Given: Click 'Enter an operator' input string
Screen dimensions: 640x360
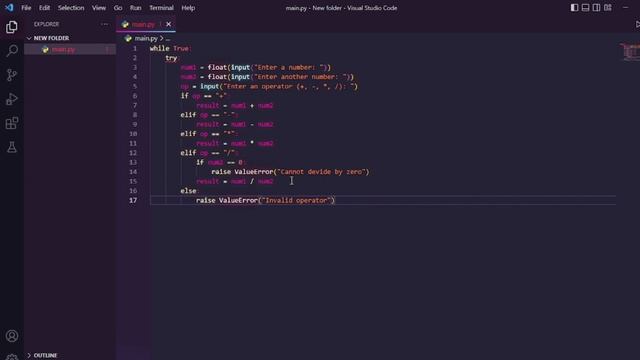Looking at the screenshot, I should point(289,87).
